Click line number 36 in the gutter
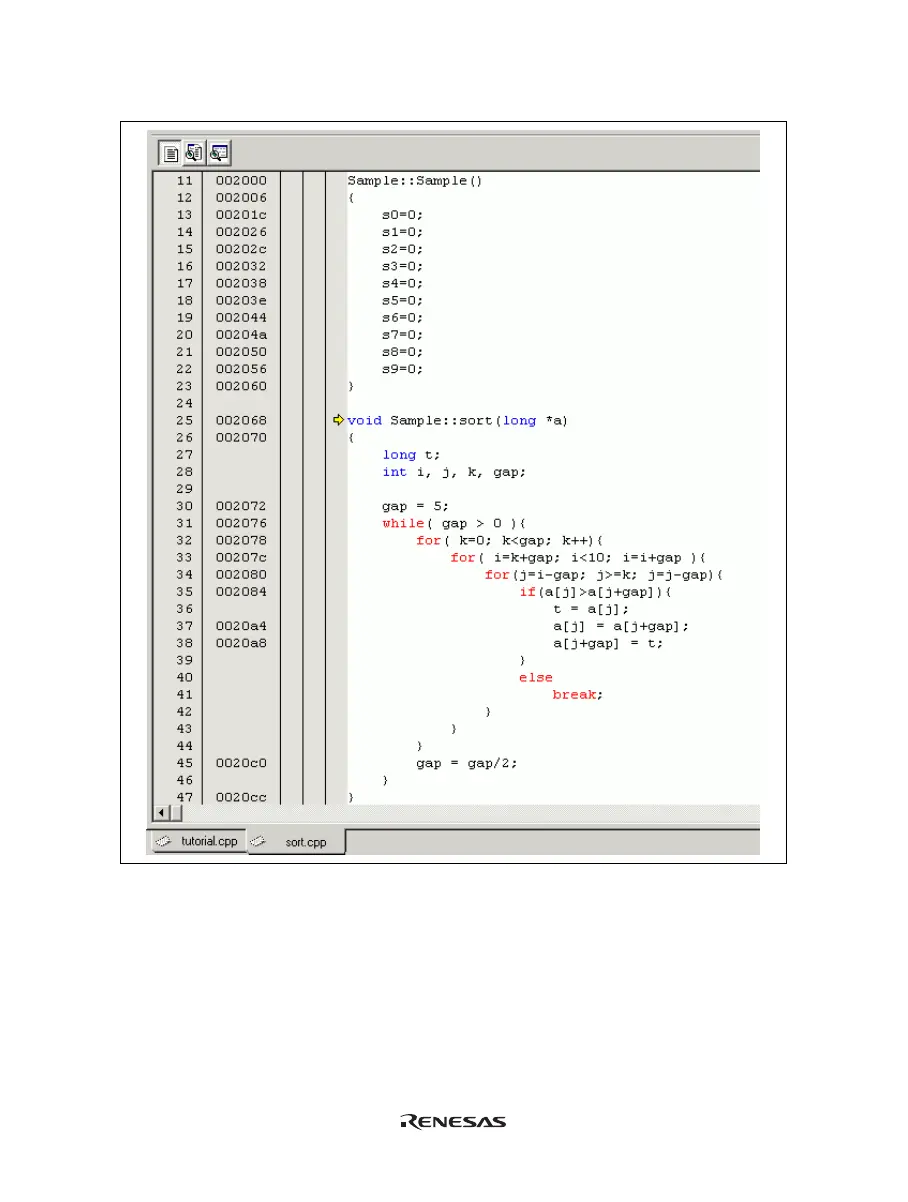This screenshot has height=1202, width=908. 184,609
